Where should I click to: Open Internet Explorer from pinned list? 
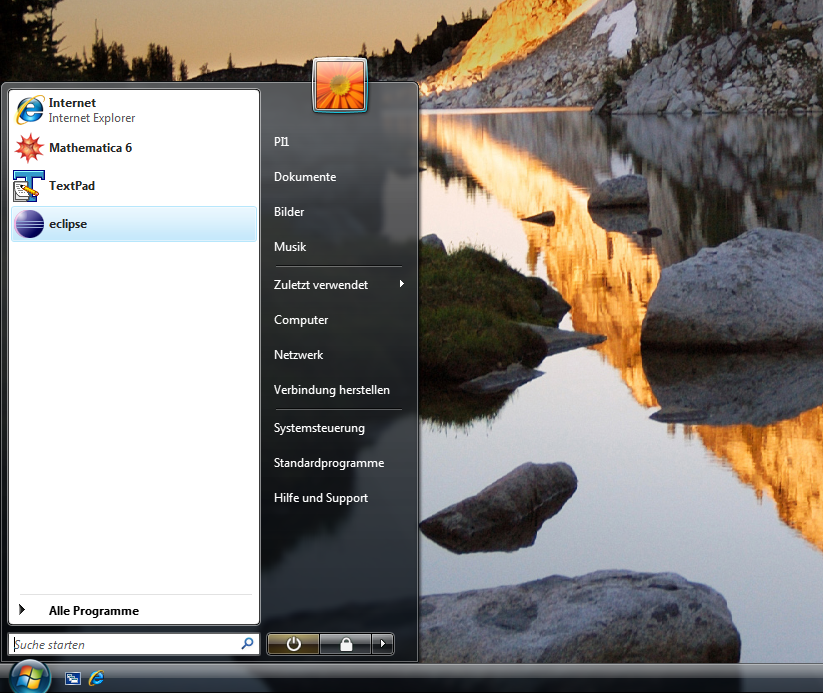click(134, 110)
